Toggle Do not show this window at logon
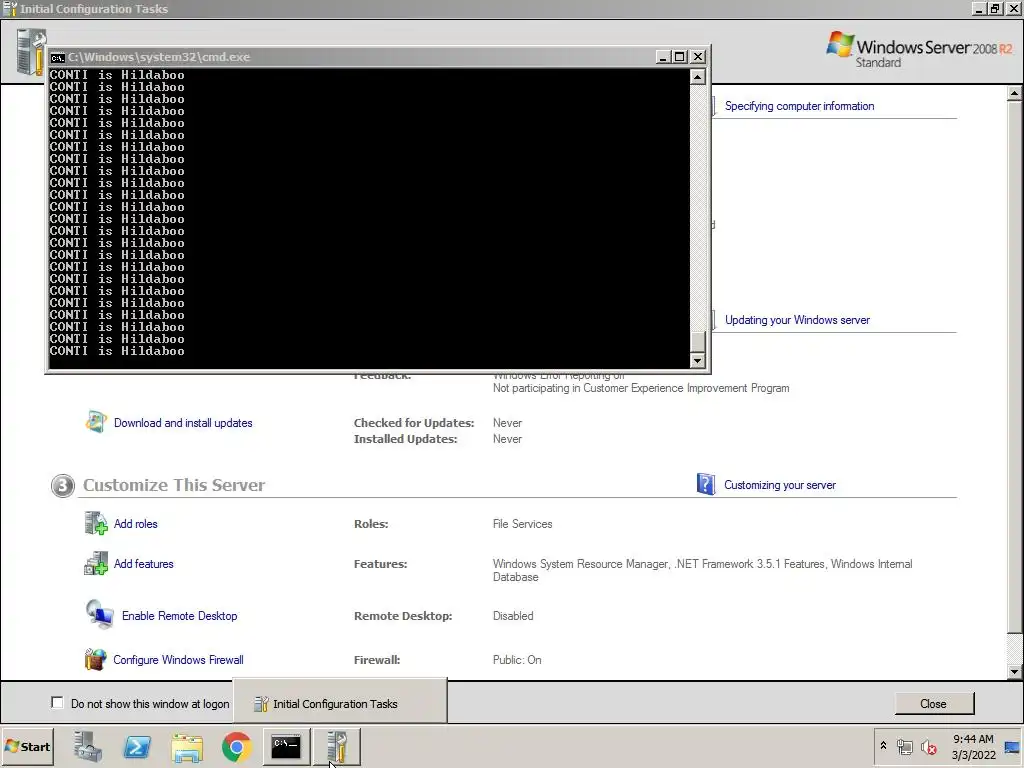1024x768 pixels. point(57,703)
